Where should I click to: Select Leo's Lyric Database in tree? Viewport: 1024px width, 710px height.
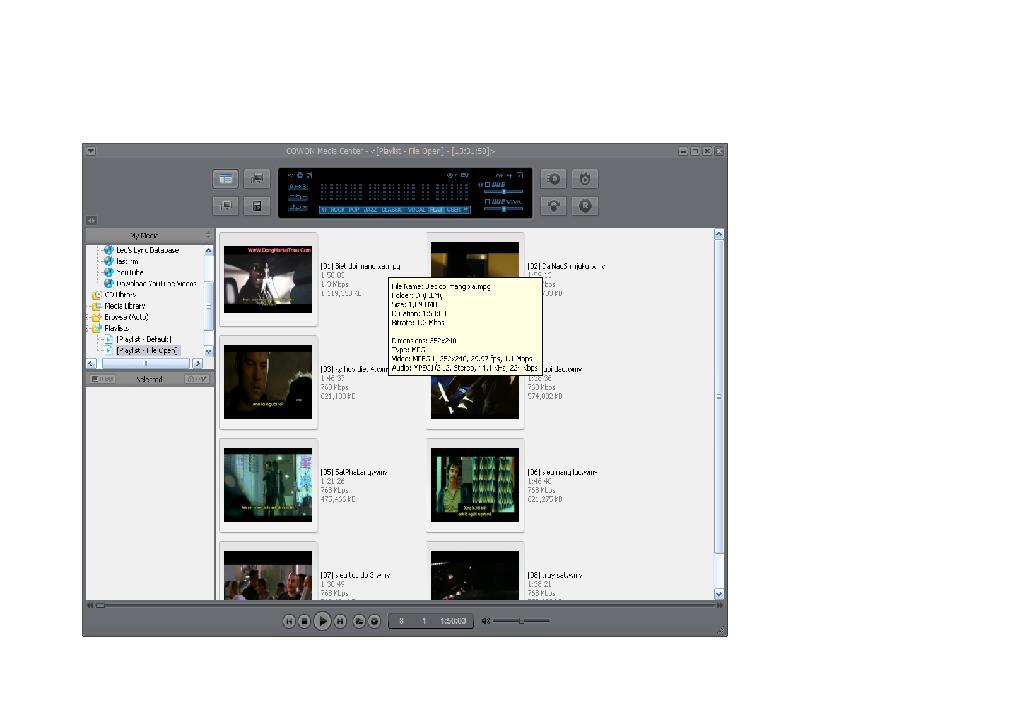tap(148, 250)
